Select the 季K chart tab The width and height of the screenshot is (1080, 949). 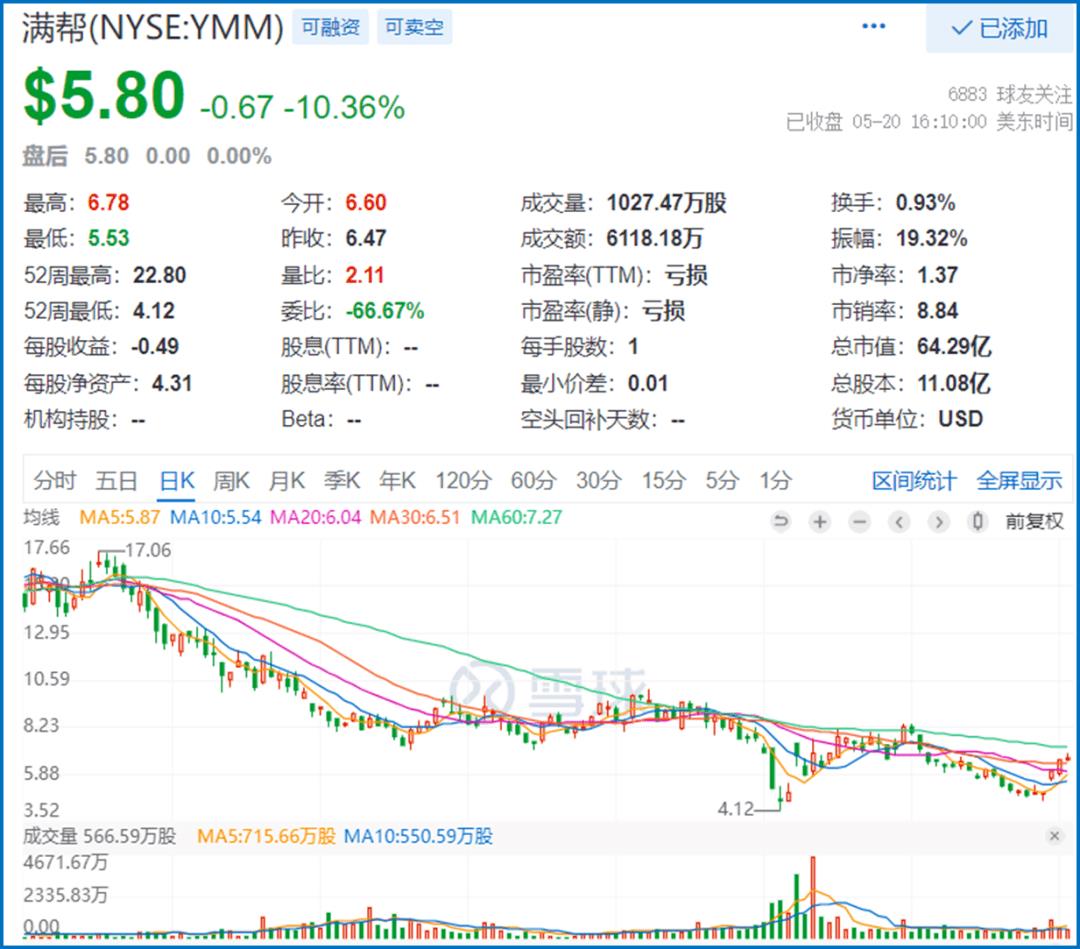pos(342,480)
